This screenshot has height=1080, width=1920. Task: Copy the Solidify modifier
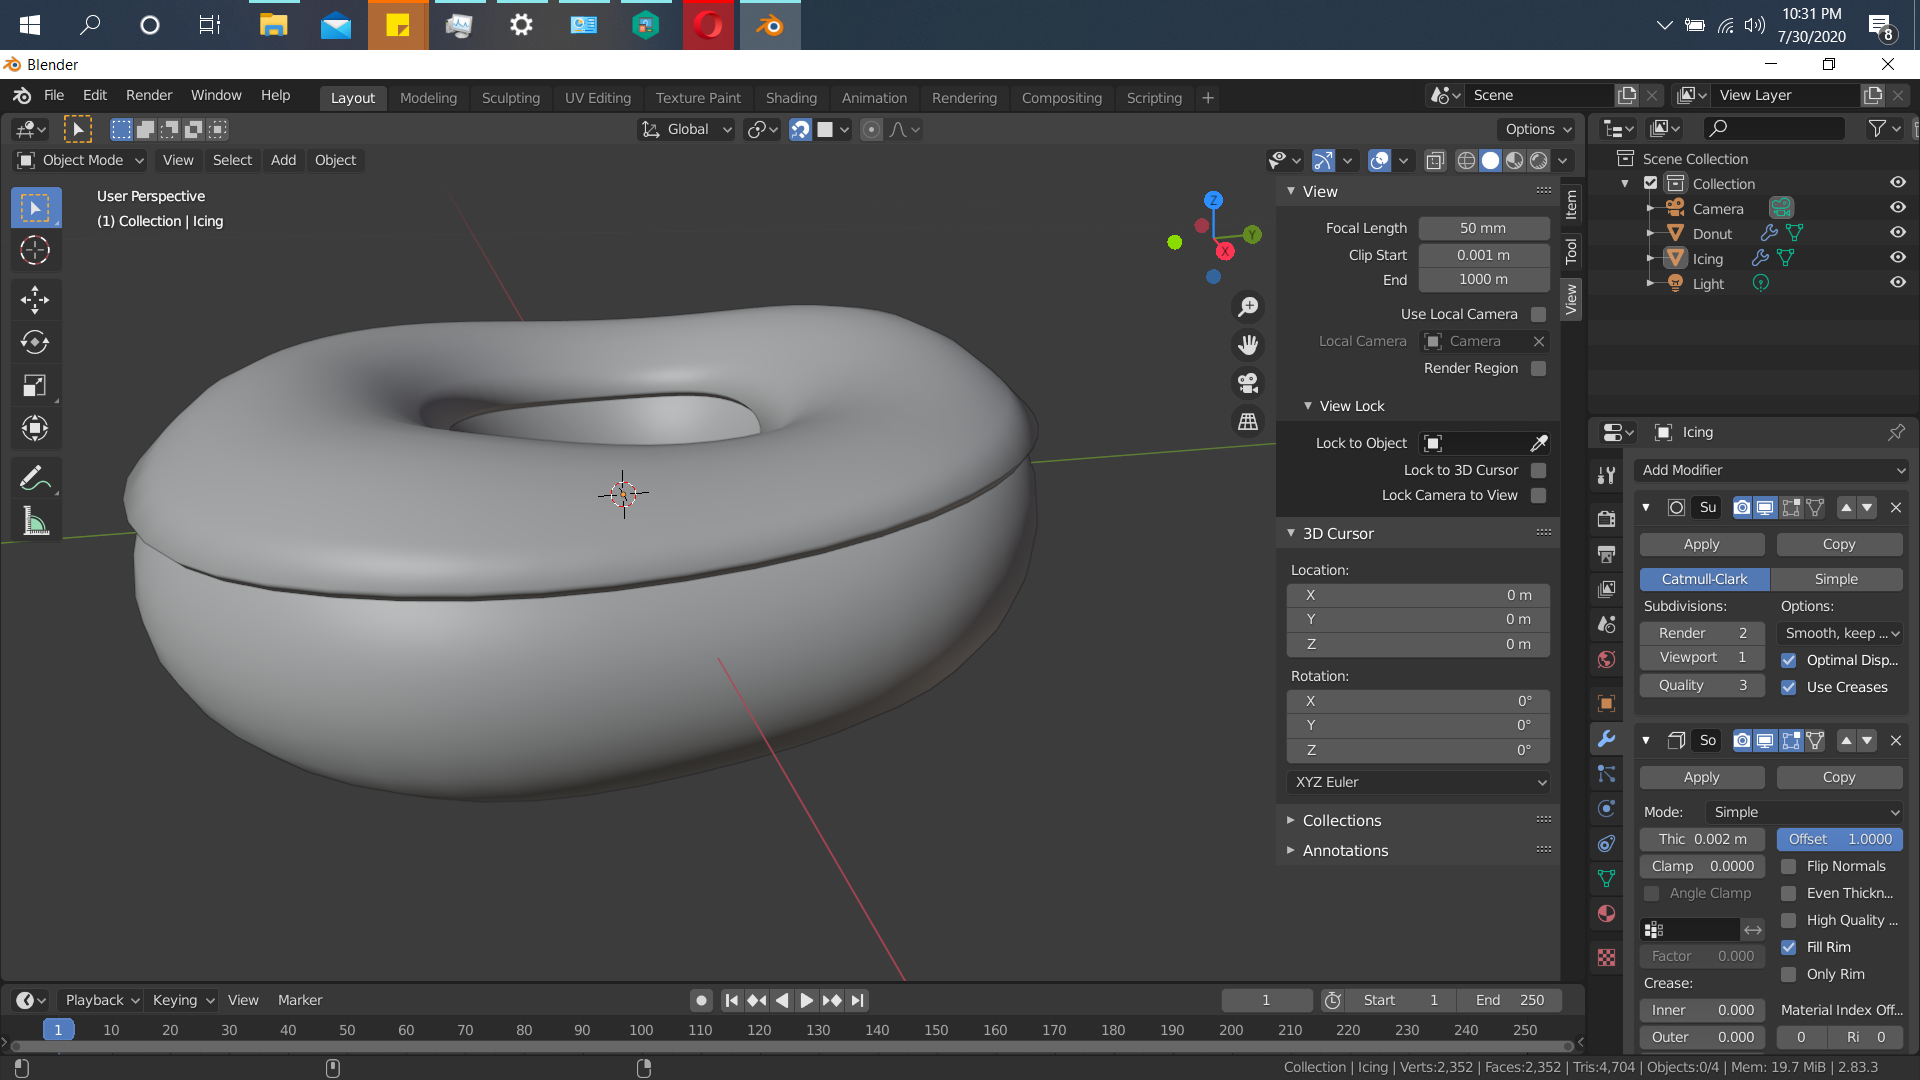click(1839, 777)
